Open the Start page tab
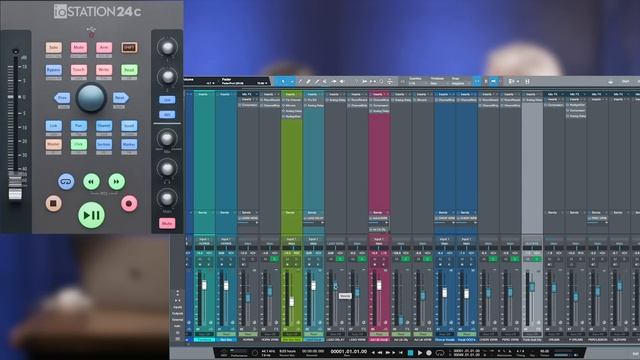 (x=625, y=82)
